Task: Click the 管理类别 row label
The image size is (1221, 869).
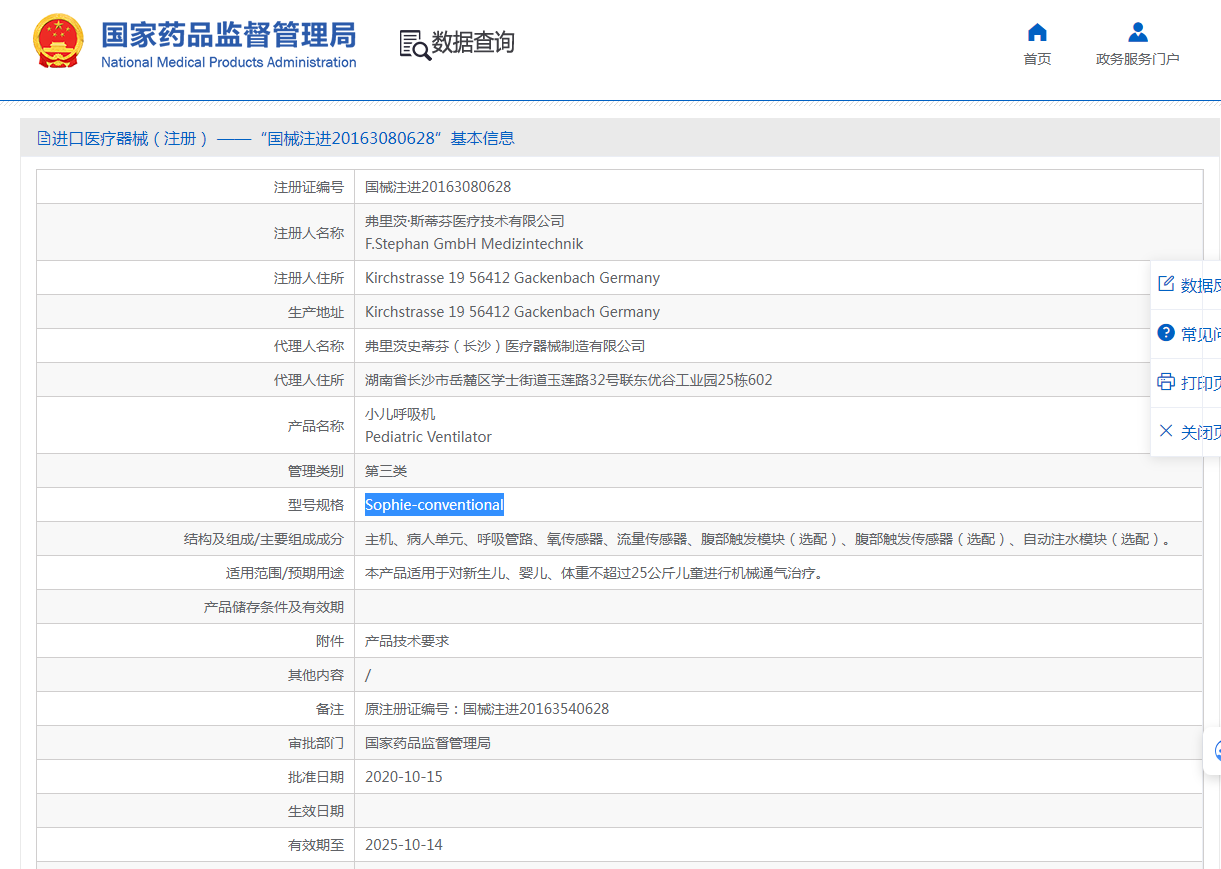Action: tap(316, 471)
